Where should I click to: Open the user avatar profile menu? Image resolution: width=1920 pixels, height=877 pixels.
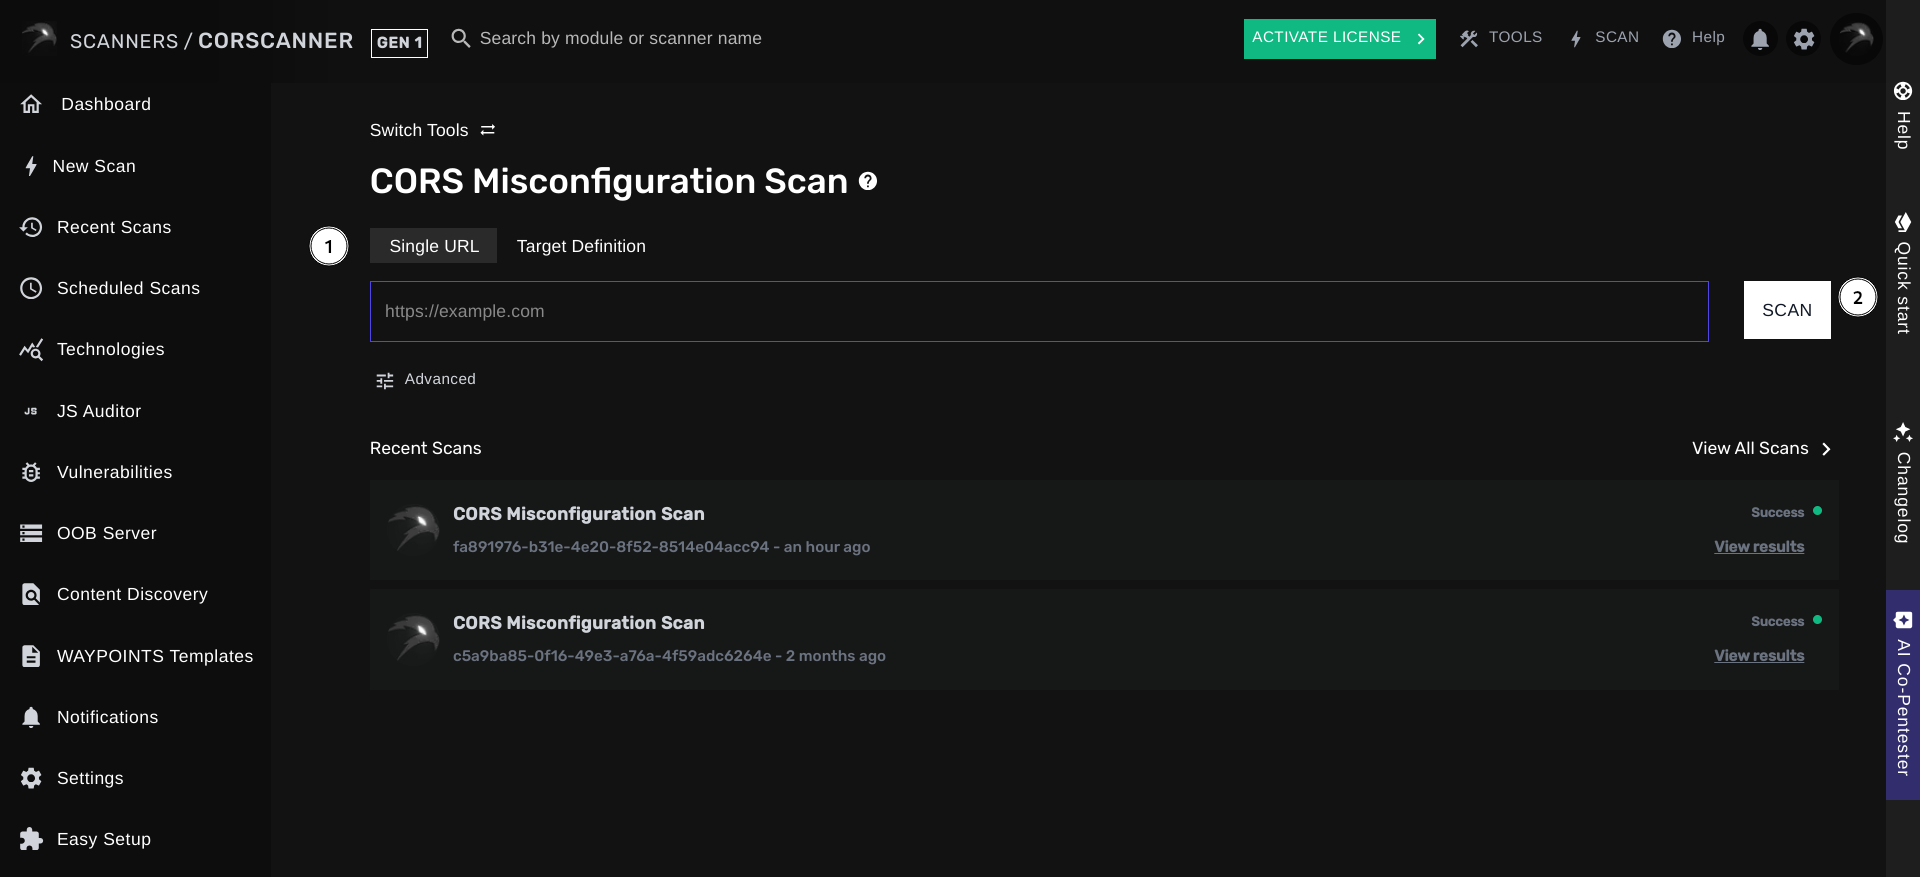click(x=1856, y=39)
